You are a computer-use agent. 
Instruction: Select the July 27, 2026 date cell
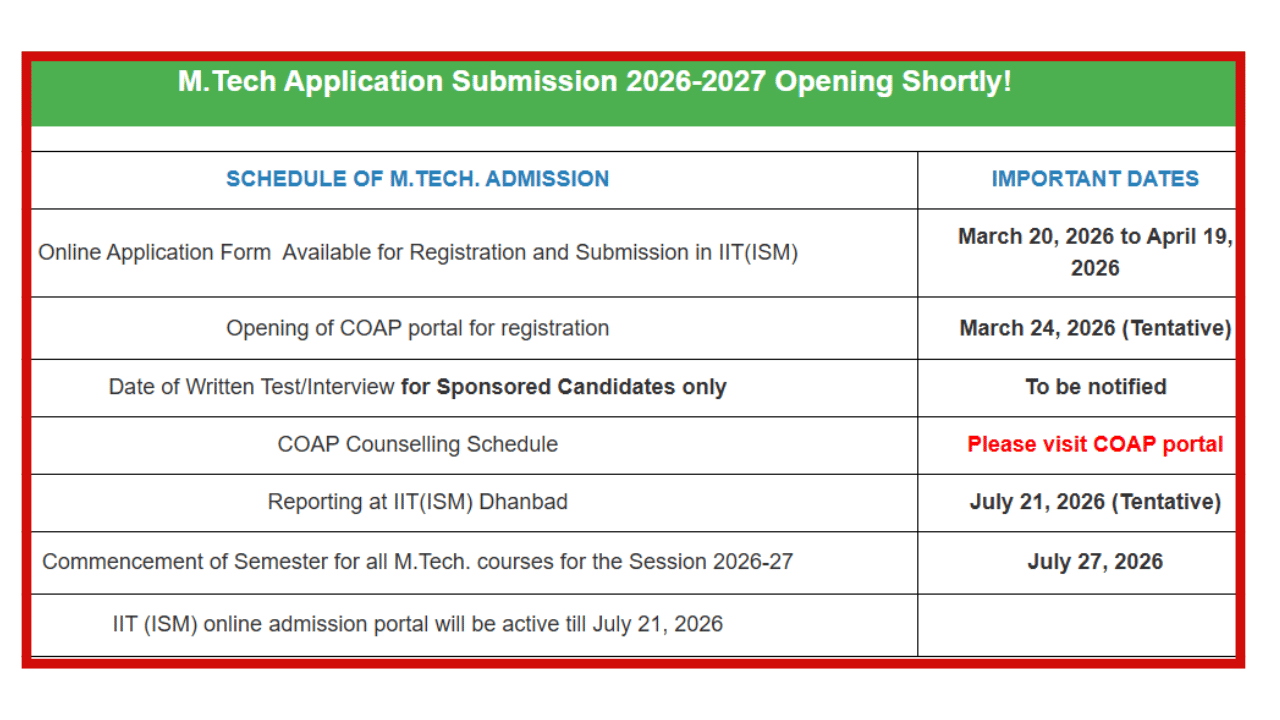point(1095,562)
